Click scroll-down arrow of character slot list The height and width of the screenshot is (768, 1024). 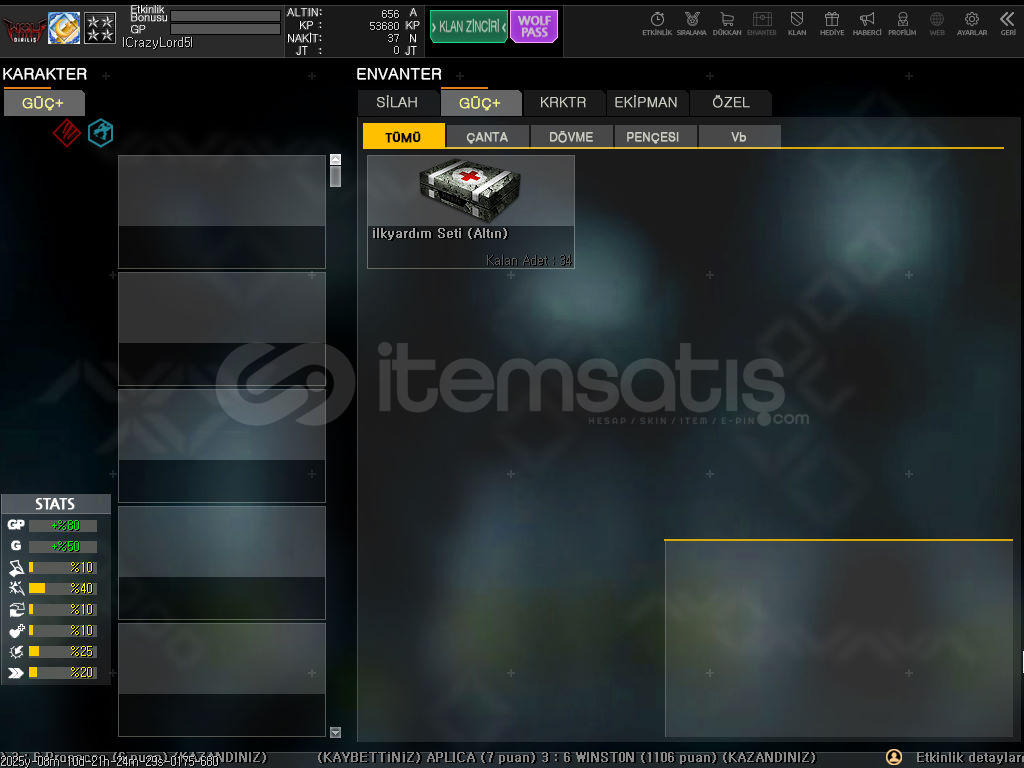[336, 733]
